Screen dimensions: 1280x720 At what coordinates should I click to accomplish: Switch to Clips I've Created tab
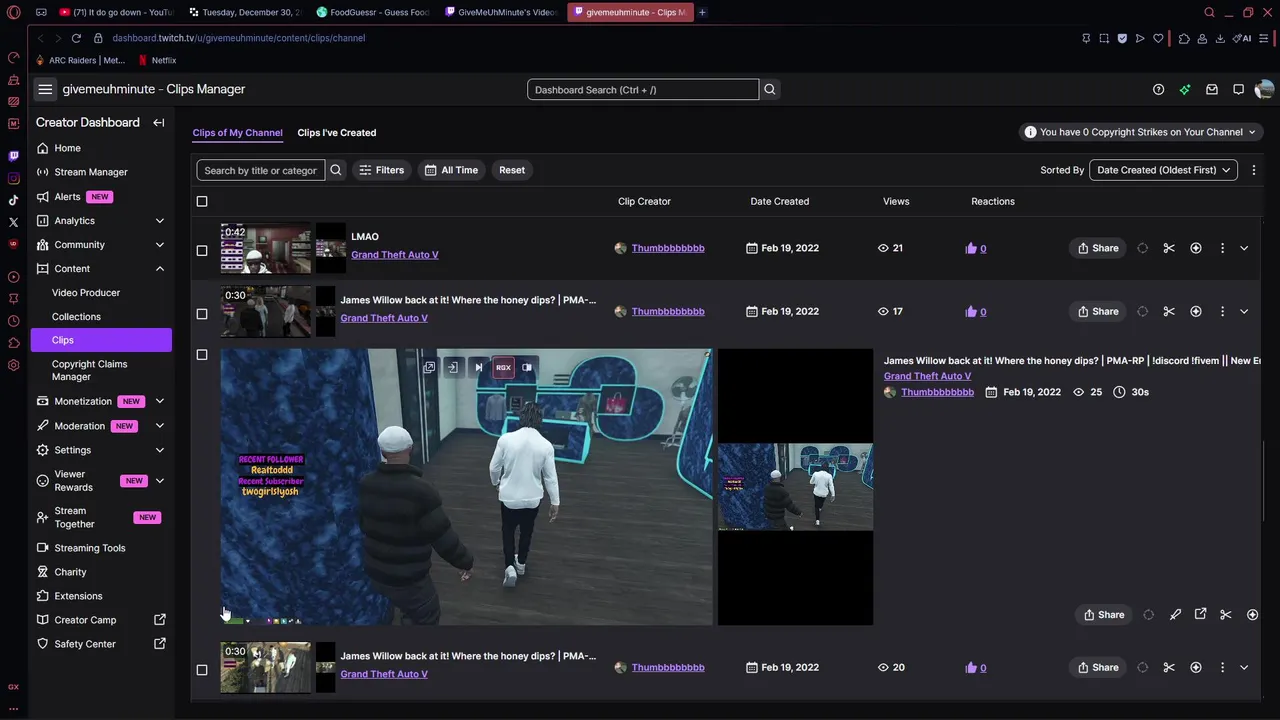pyautogui.click(x=337, y=132)
